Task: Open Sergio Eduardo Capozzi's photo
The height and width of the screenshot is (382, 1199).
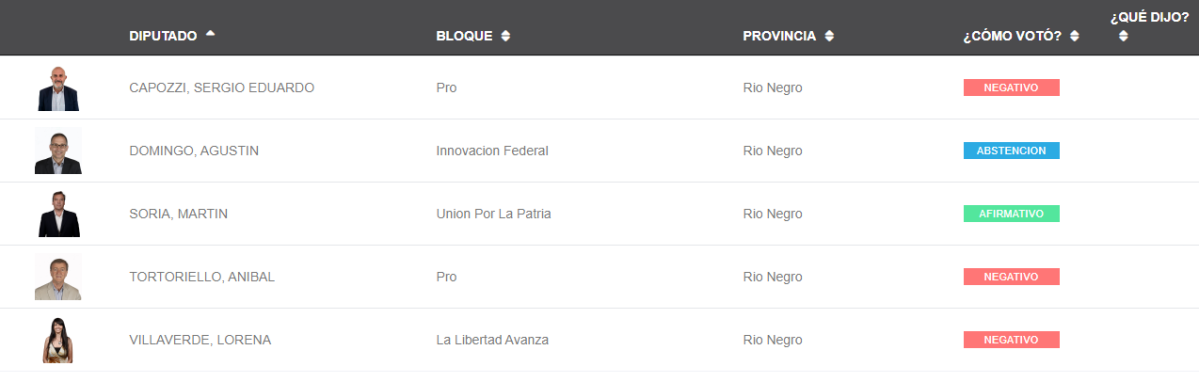Action: tap(58, 88)
